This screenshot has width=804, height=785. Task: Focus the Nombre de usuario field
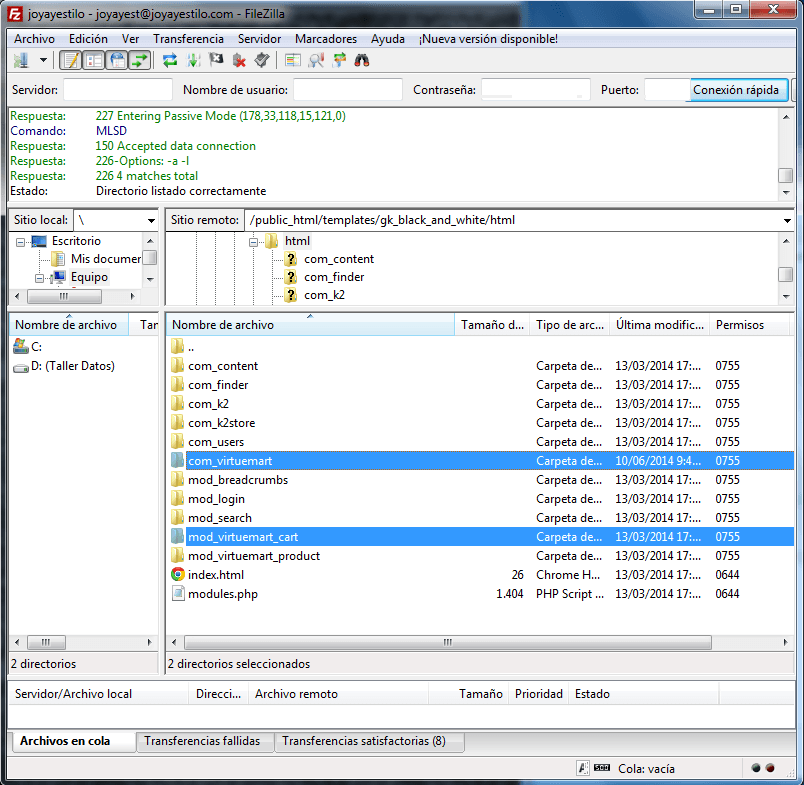348,90
